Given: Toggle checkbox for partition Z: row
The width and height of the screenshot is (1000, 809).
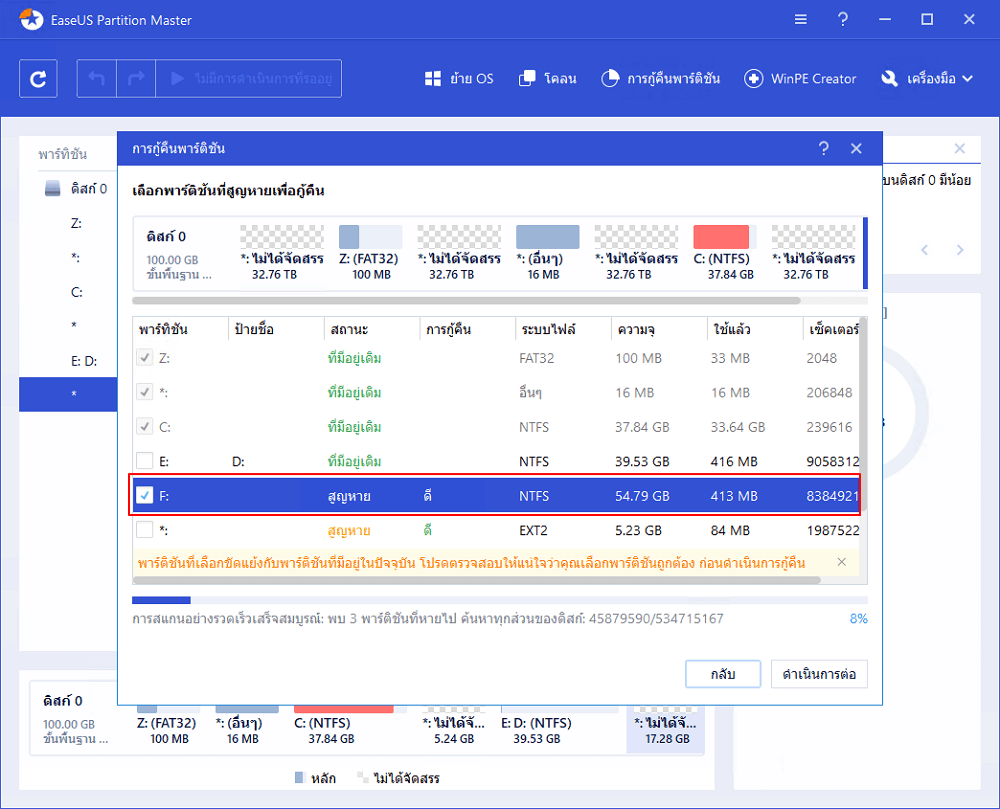Looking at the screenshot, I should [145, 358].
